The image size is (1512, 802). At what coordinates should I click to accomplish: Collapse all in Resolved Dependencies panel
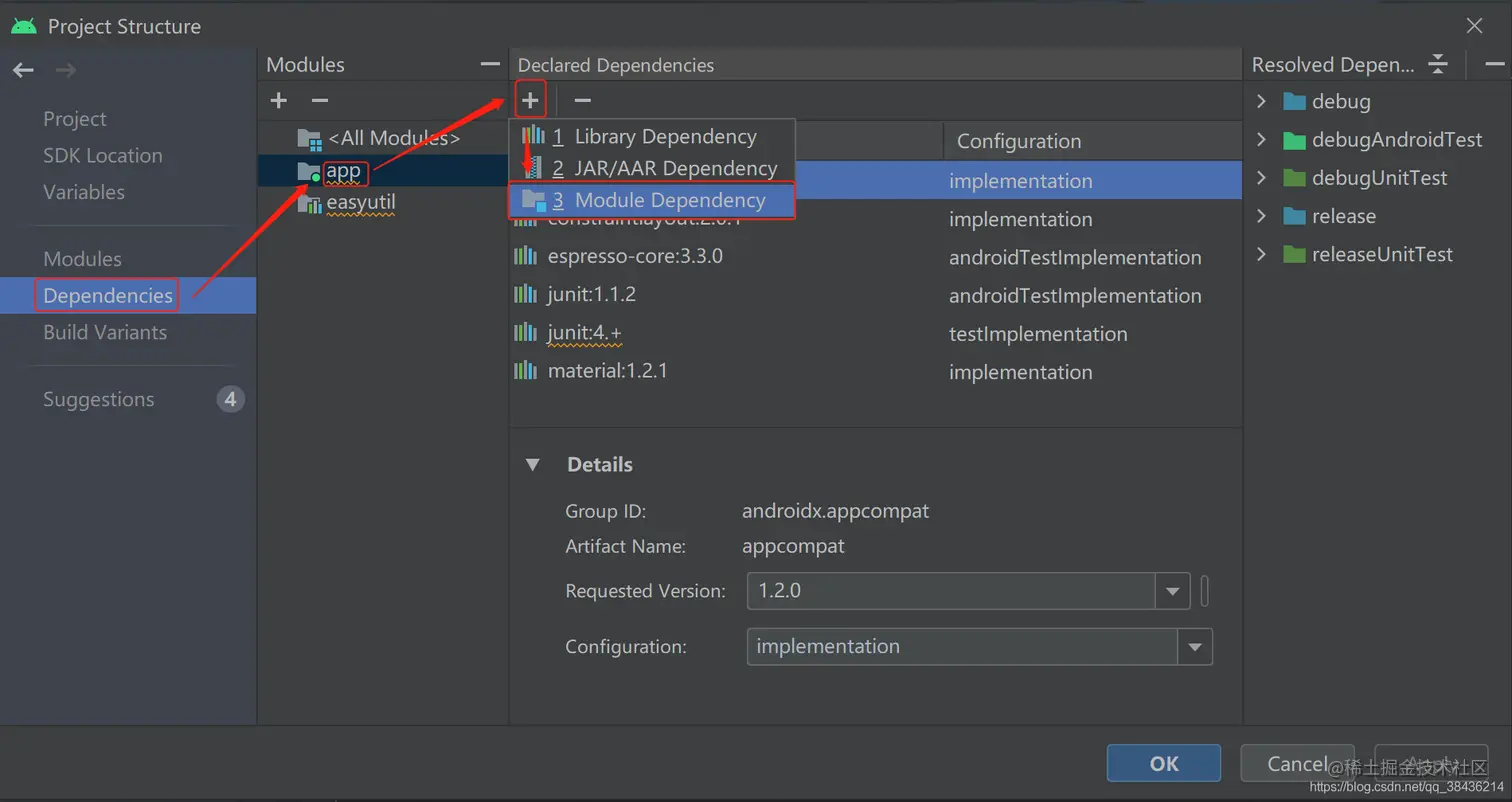(1438, 64)
